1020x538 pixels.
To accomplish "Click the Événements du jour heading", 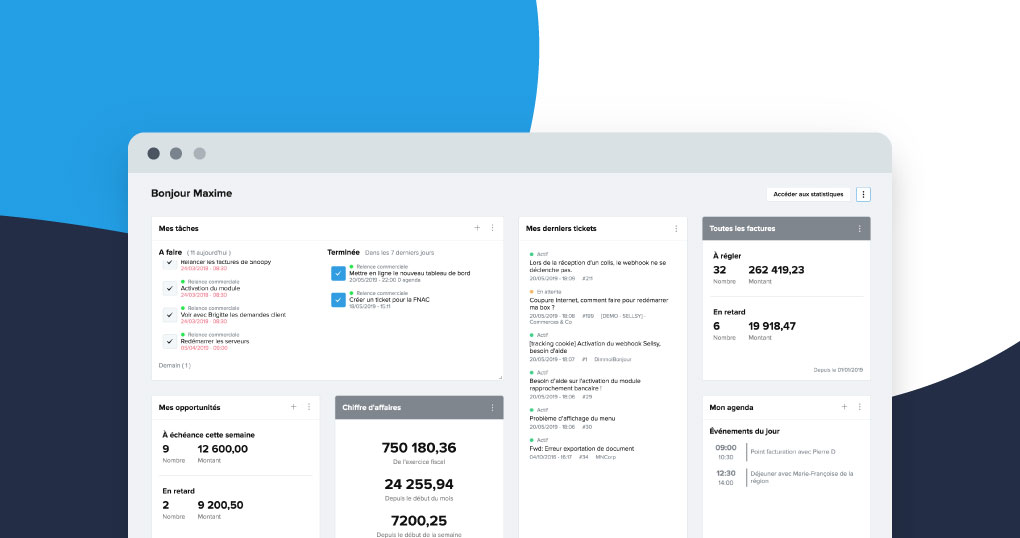I will coord(744,431).
